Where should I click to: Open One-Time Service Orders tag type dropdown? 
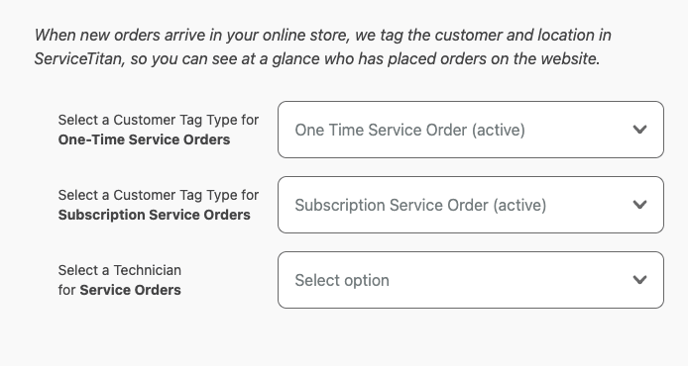click(470, 129)
